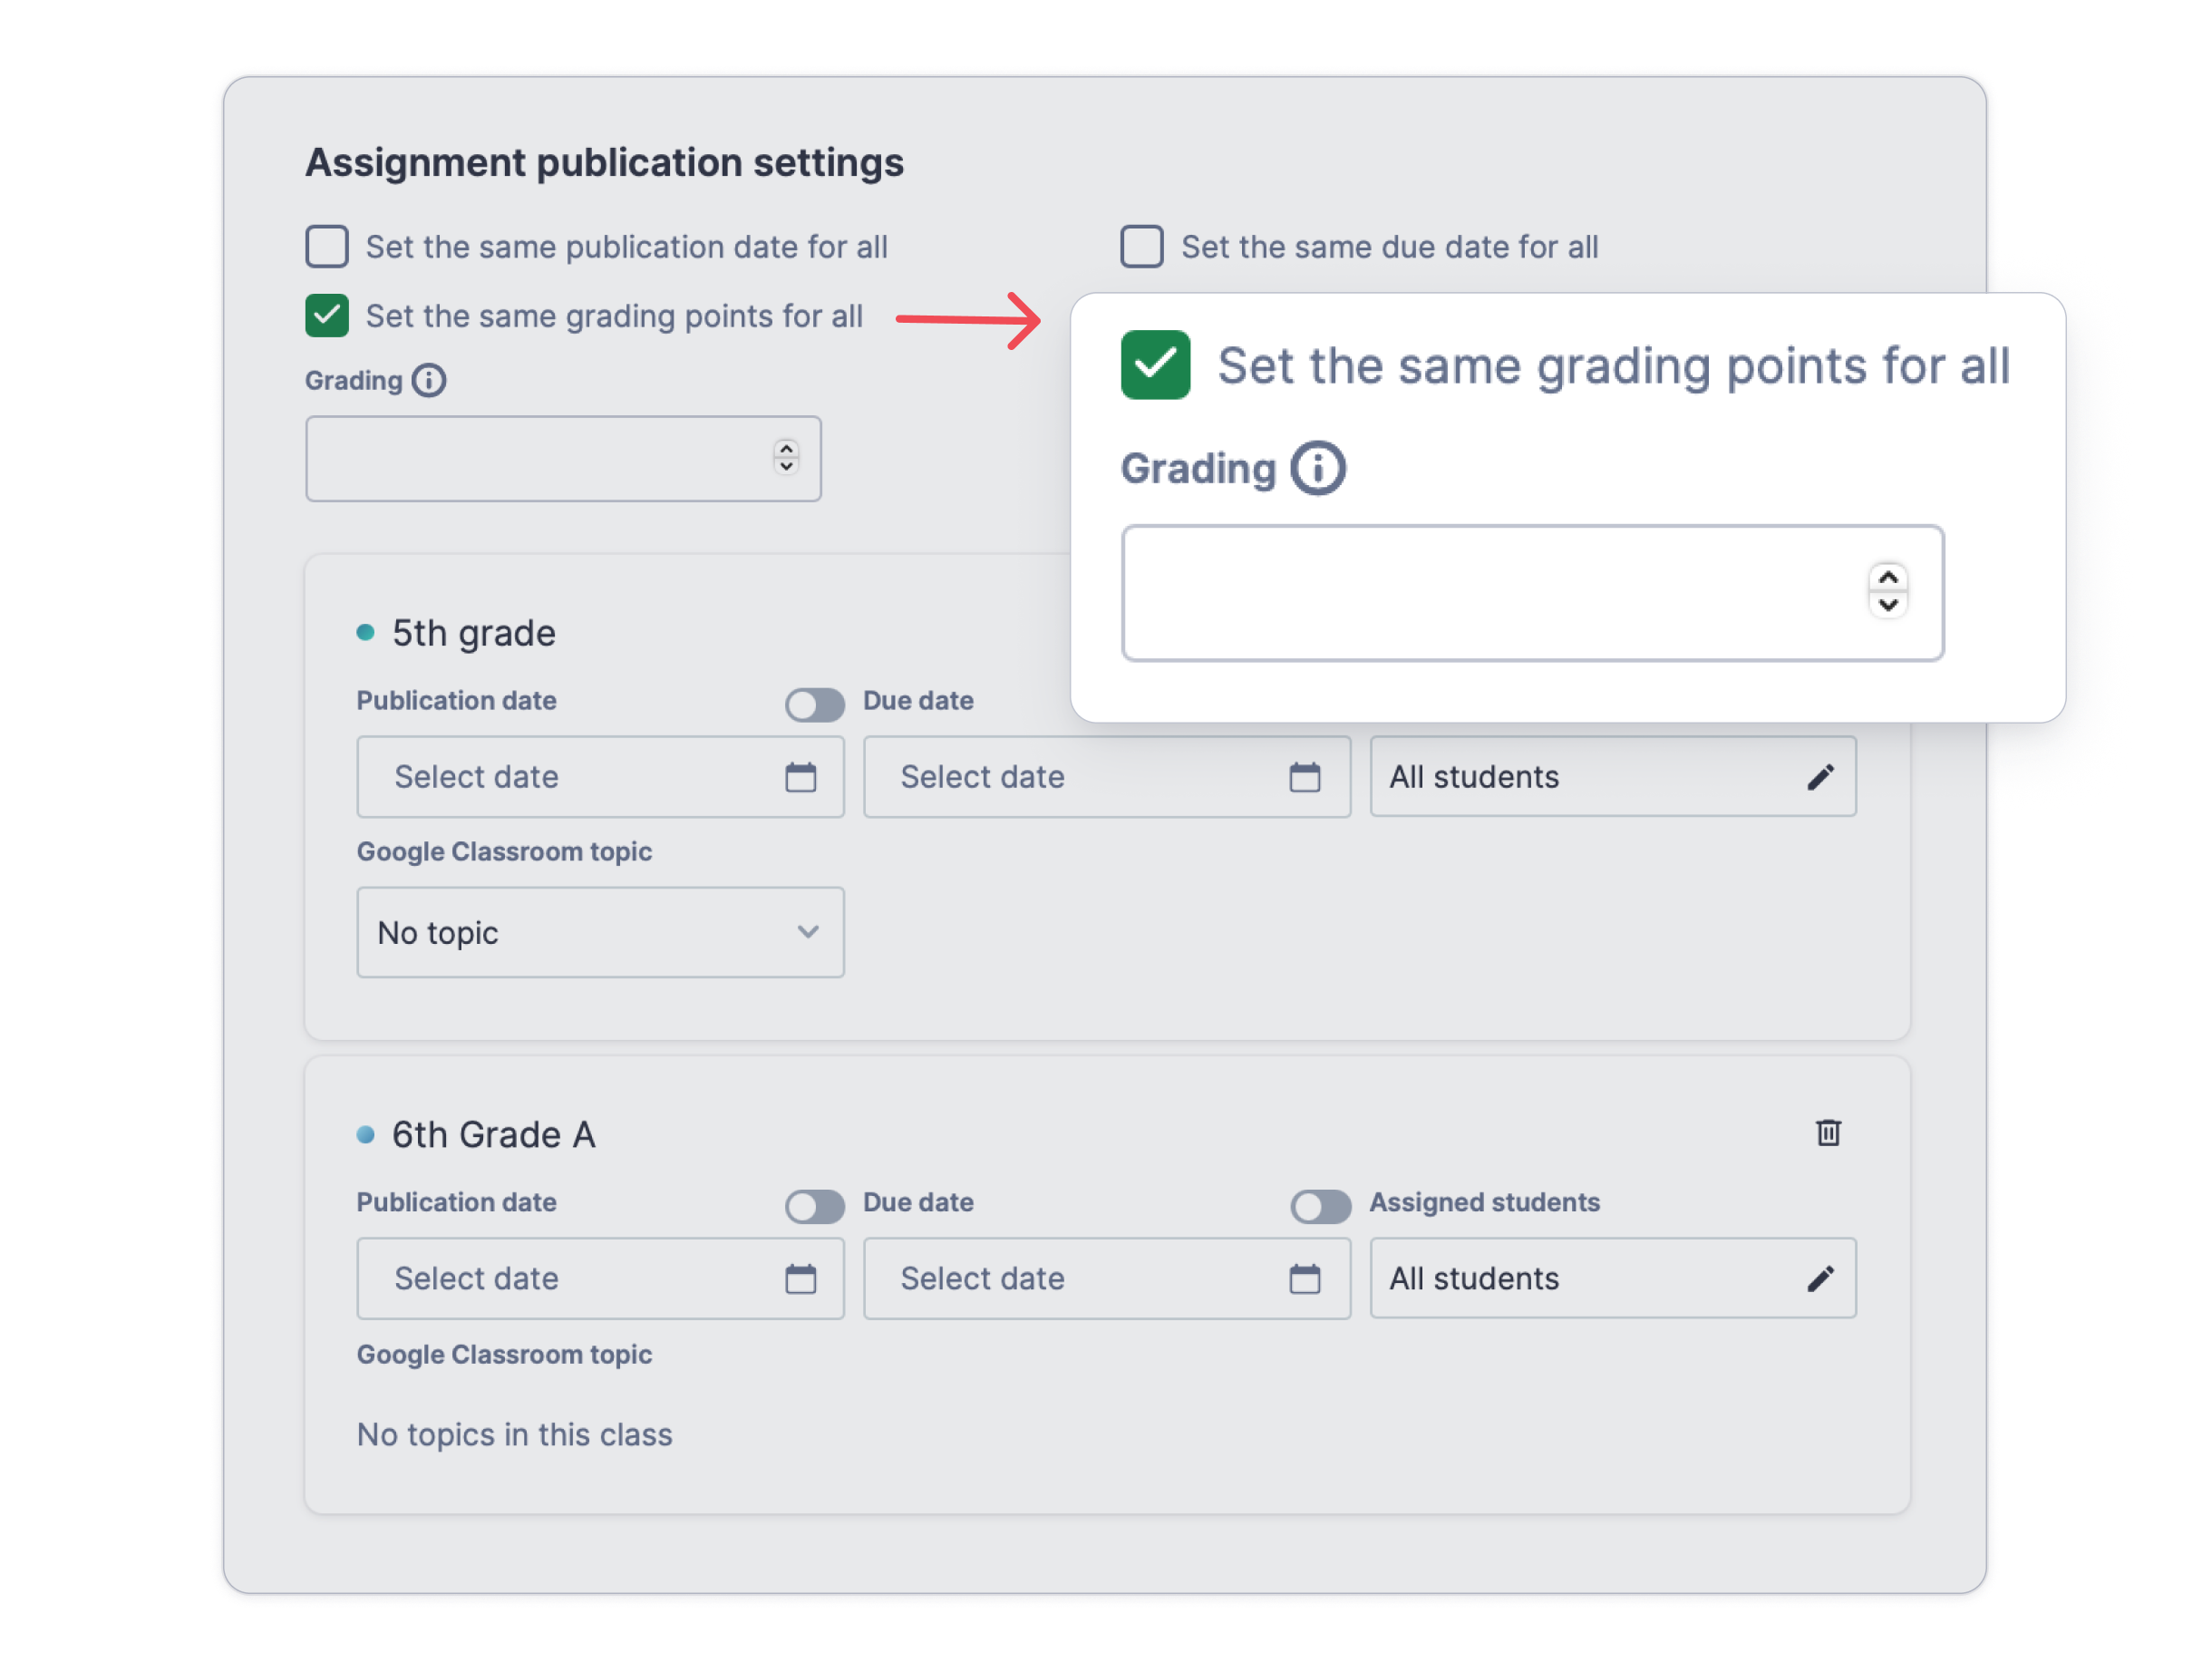Uncheck the enlarged grading points checkbox in popup
Image resolution: width=2212 pixels, height=1672 pixels.
pos(1155,365)
